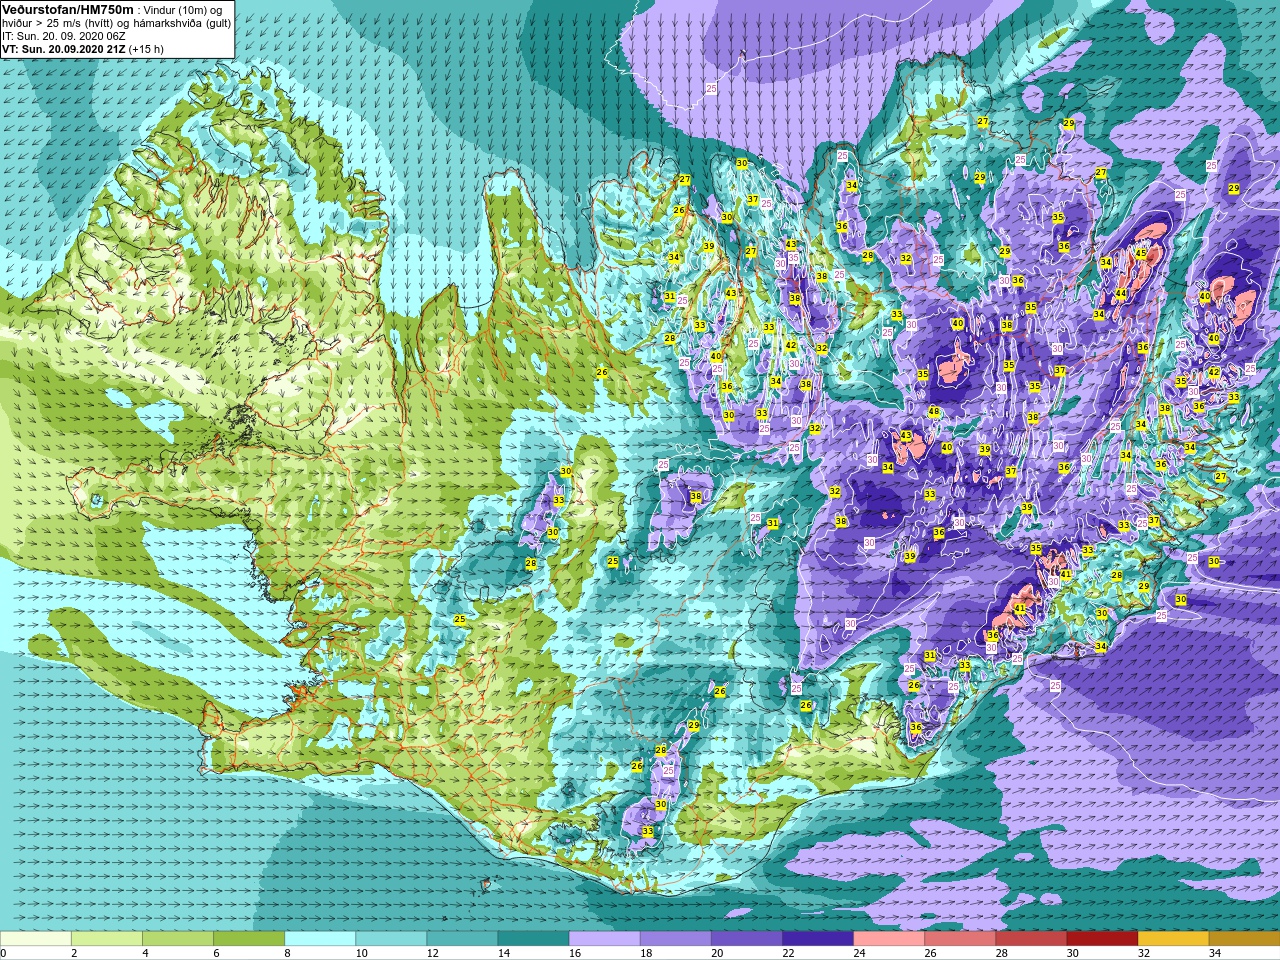This screenshot has height=960, width=1280.
Task: Click the 28–30 m/s red legend swatch
Action: click(1030, 939)
